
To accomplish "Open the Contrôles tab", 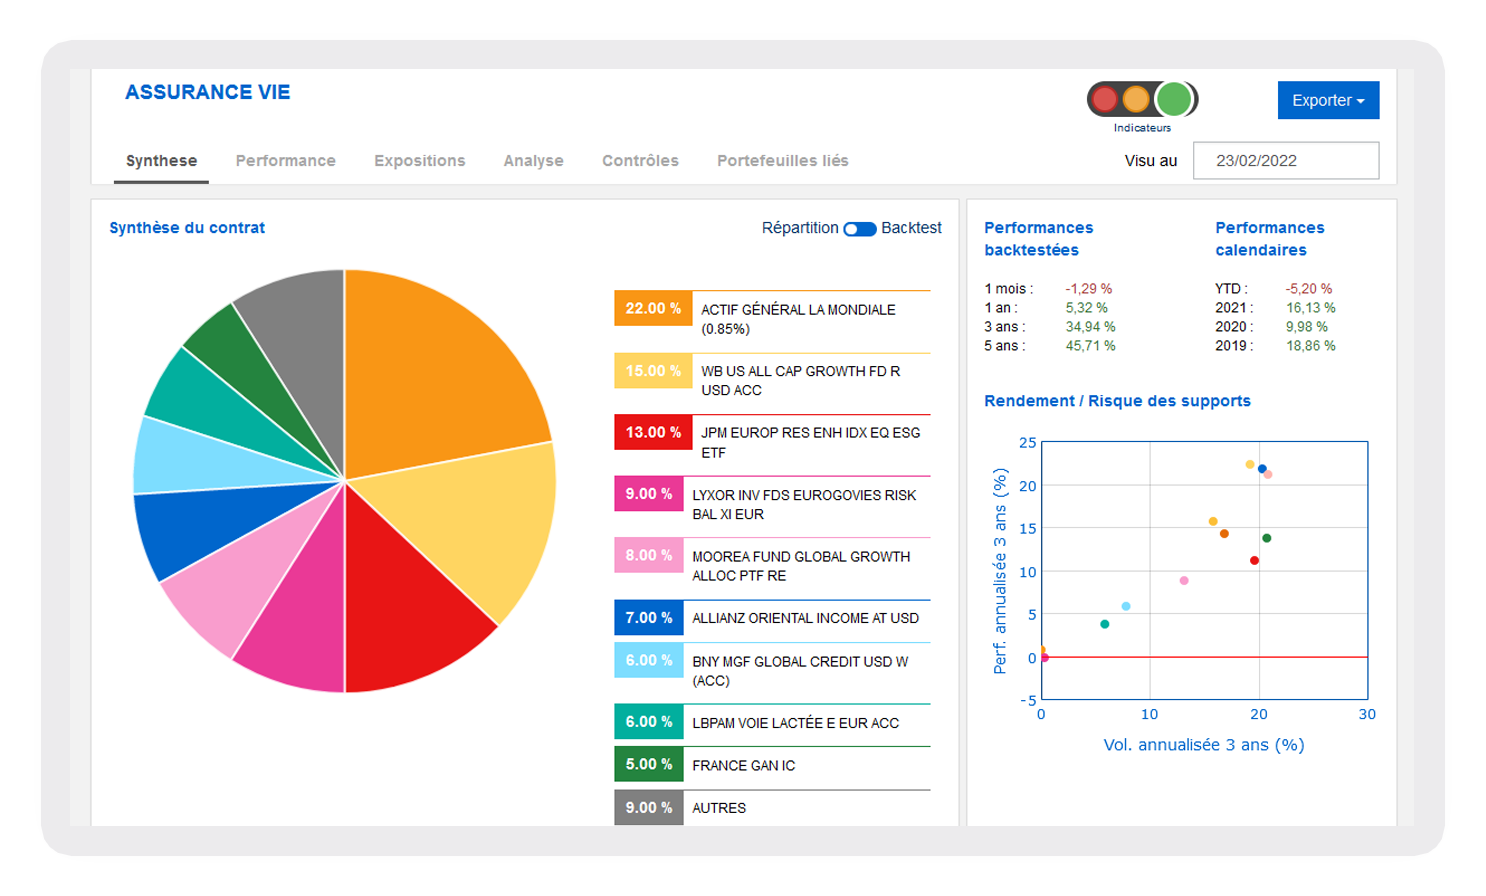I will [x=640, y=161].
